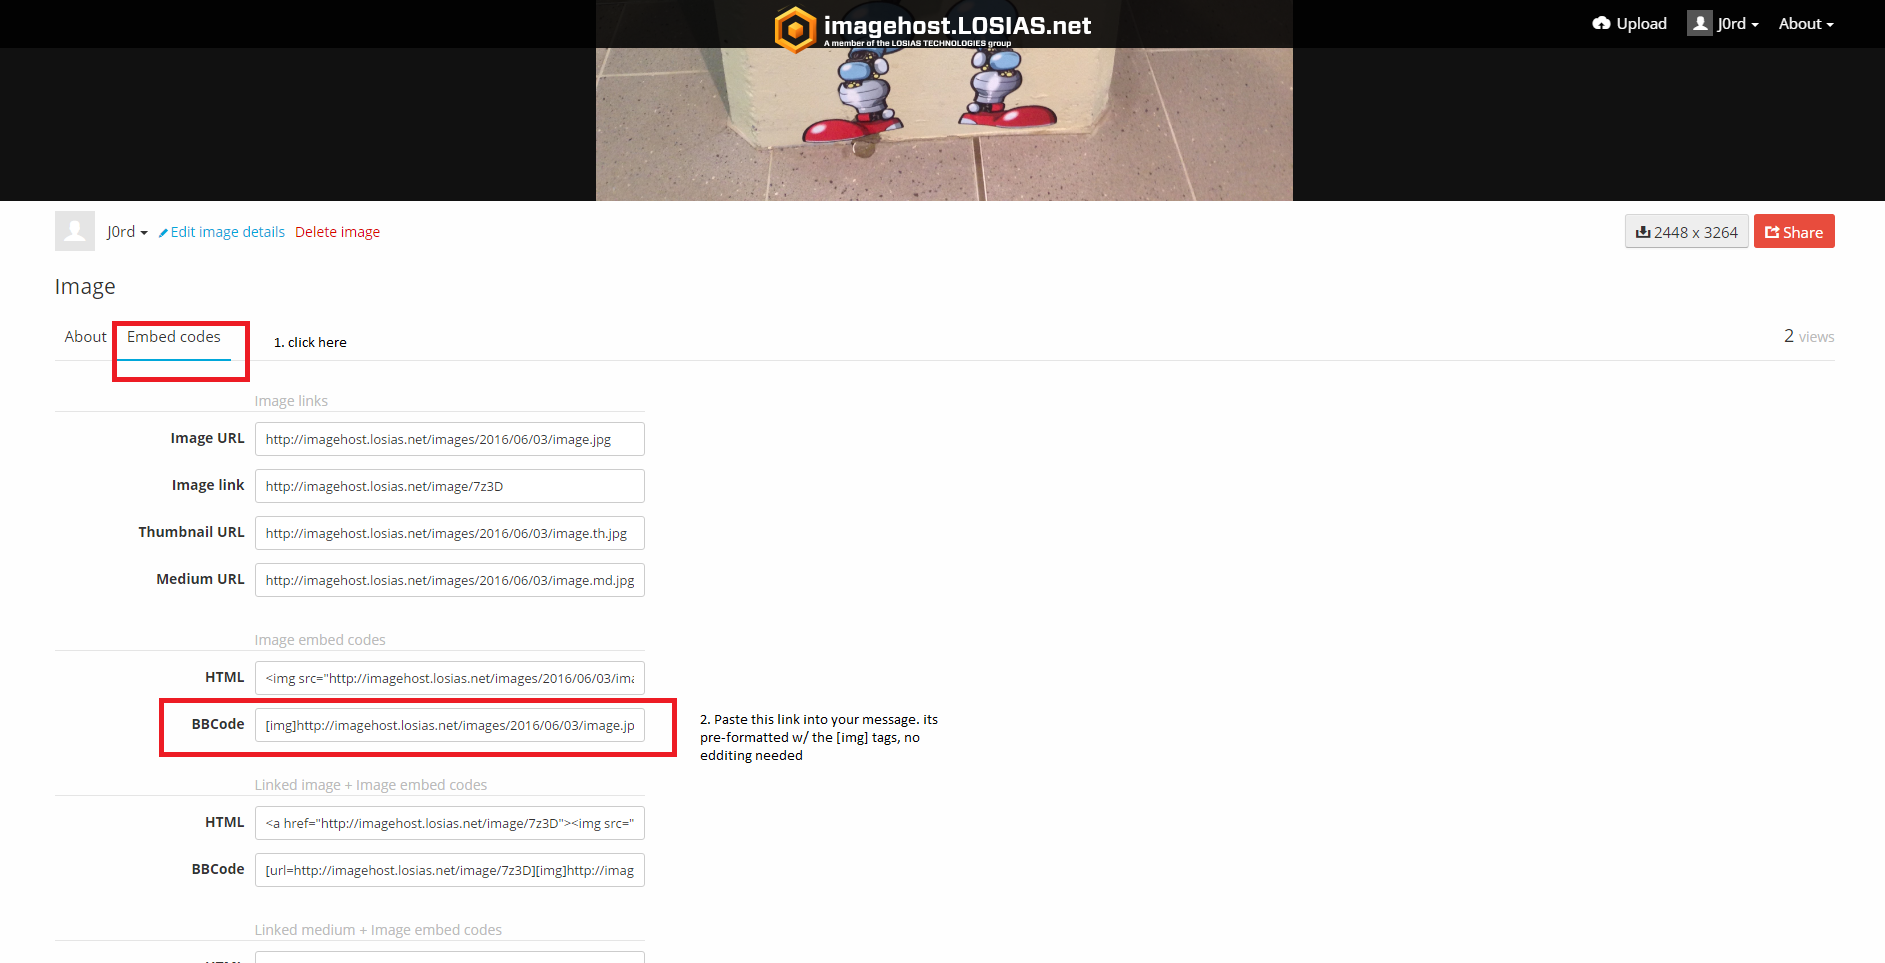This screenshot has width=1885, height=963.
Task: Switch to the About tab
Action: pos(85,337)
